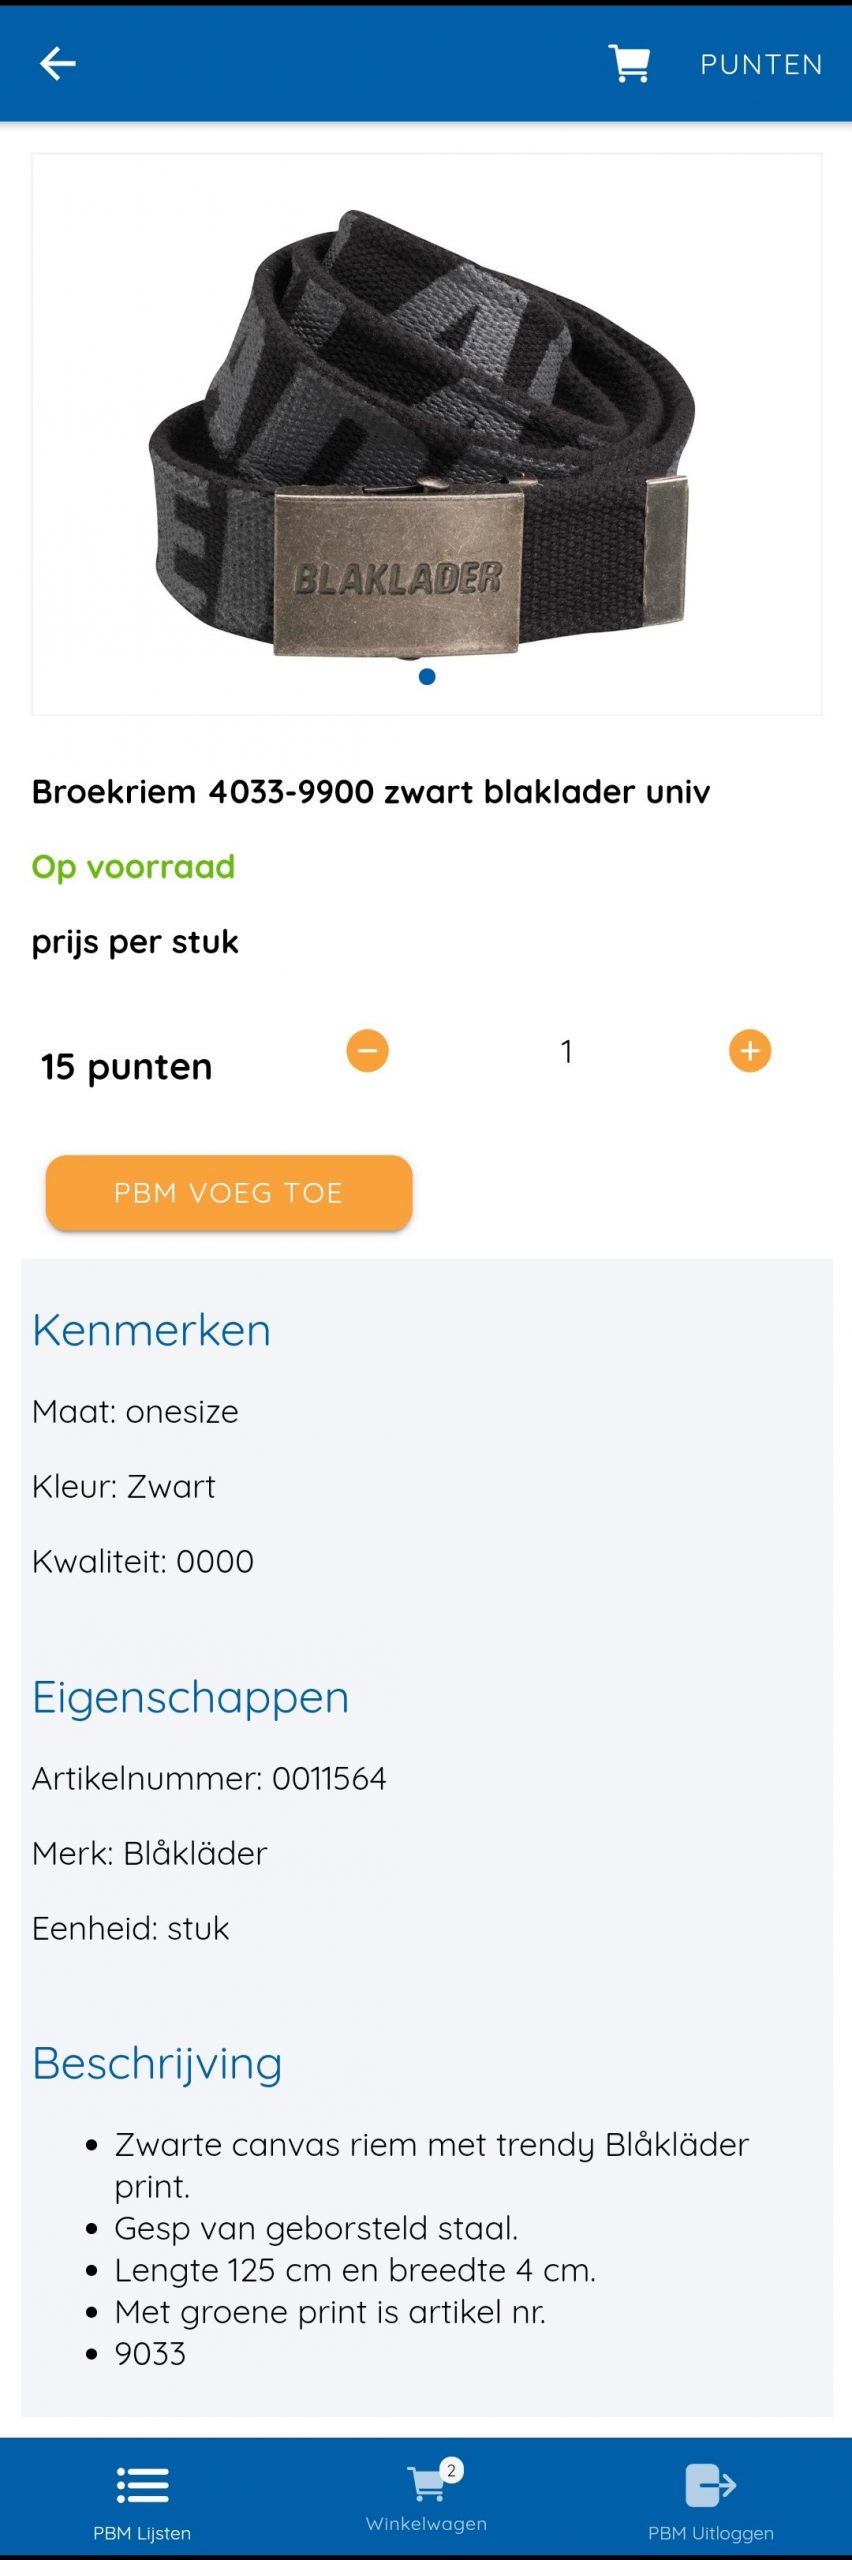Tap the cart icon with badge 2
Viewport: 852px width, 2560px height.
[432, 2480]
